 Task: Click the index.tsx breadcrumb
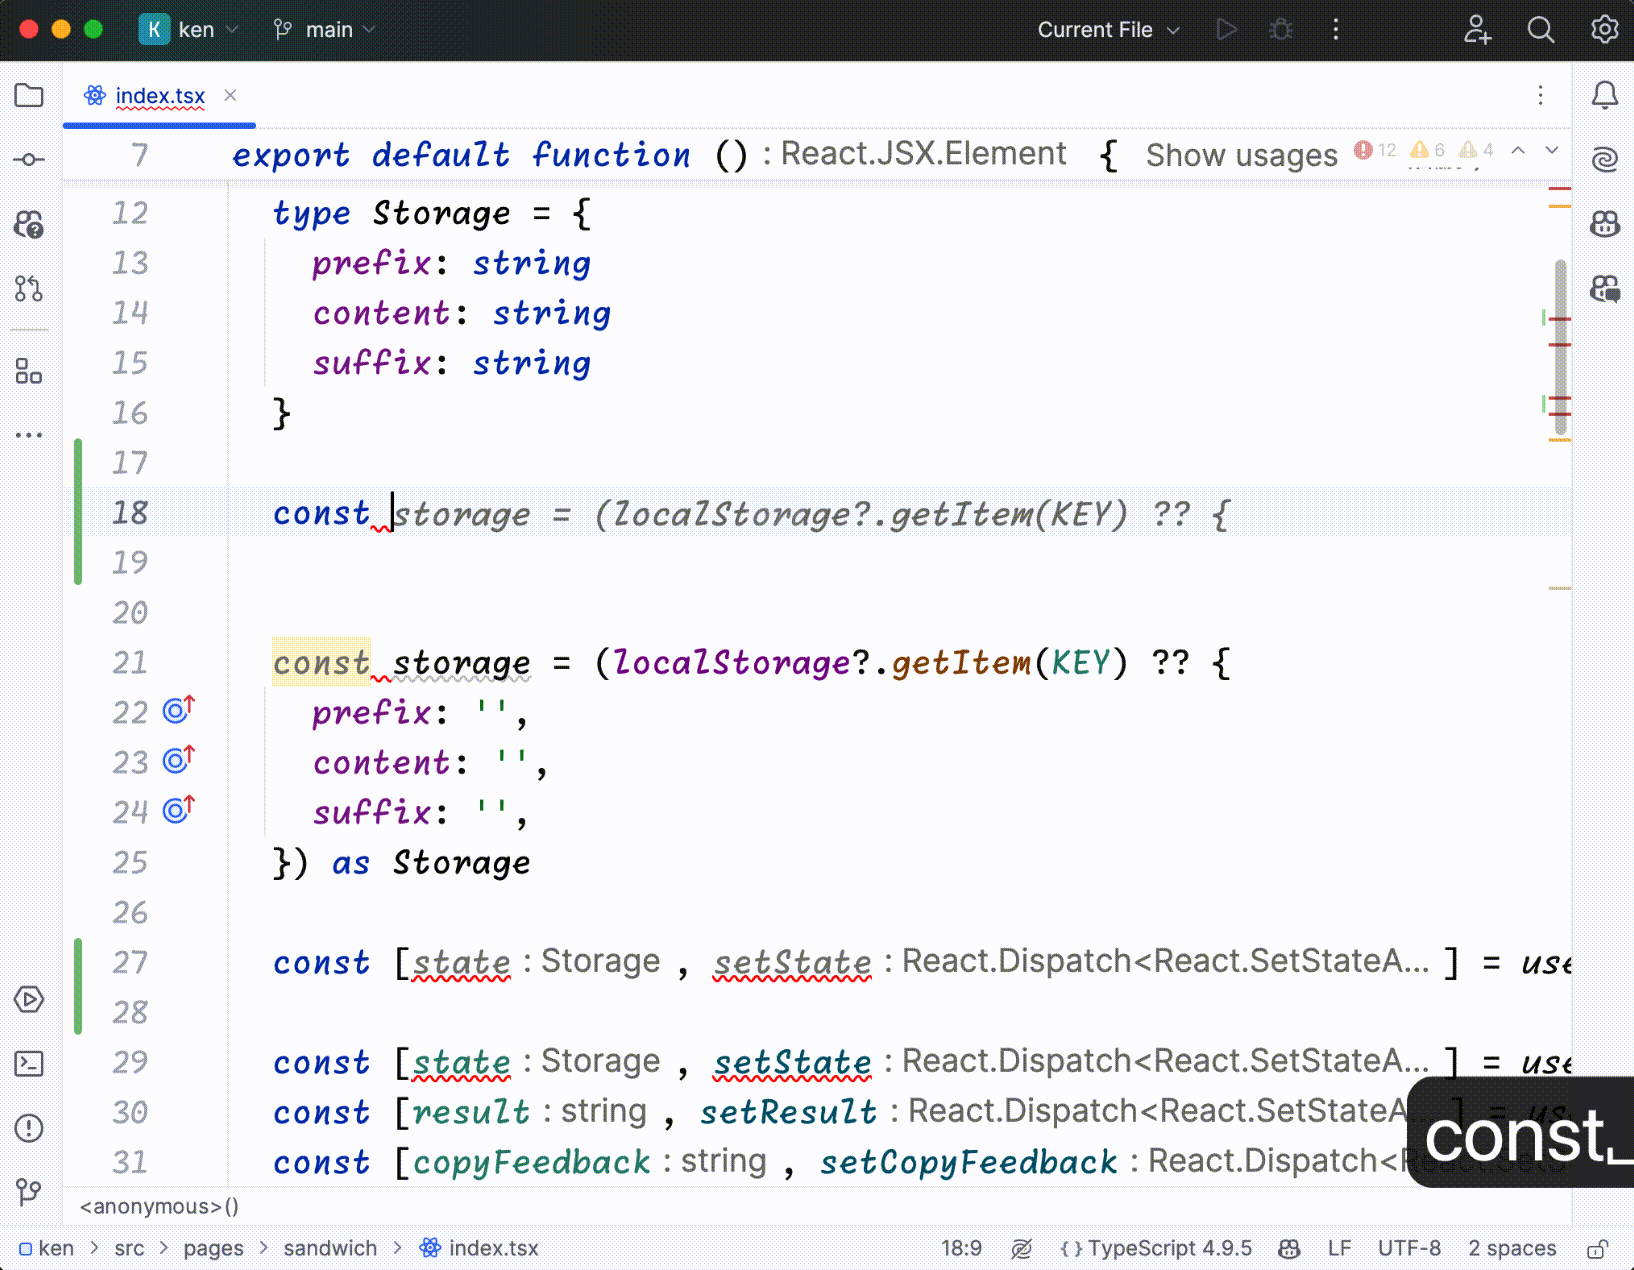[479, 1248]
